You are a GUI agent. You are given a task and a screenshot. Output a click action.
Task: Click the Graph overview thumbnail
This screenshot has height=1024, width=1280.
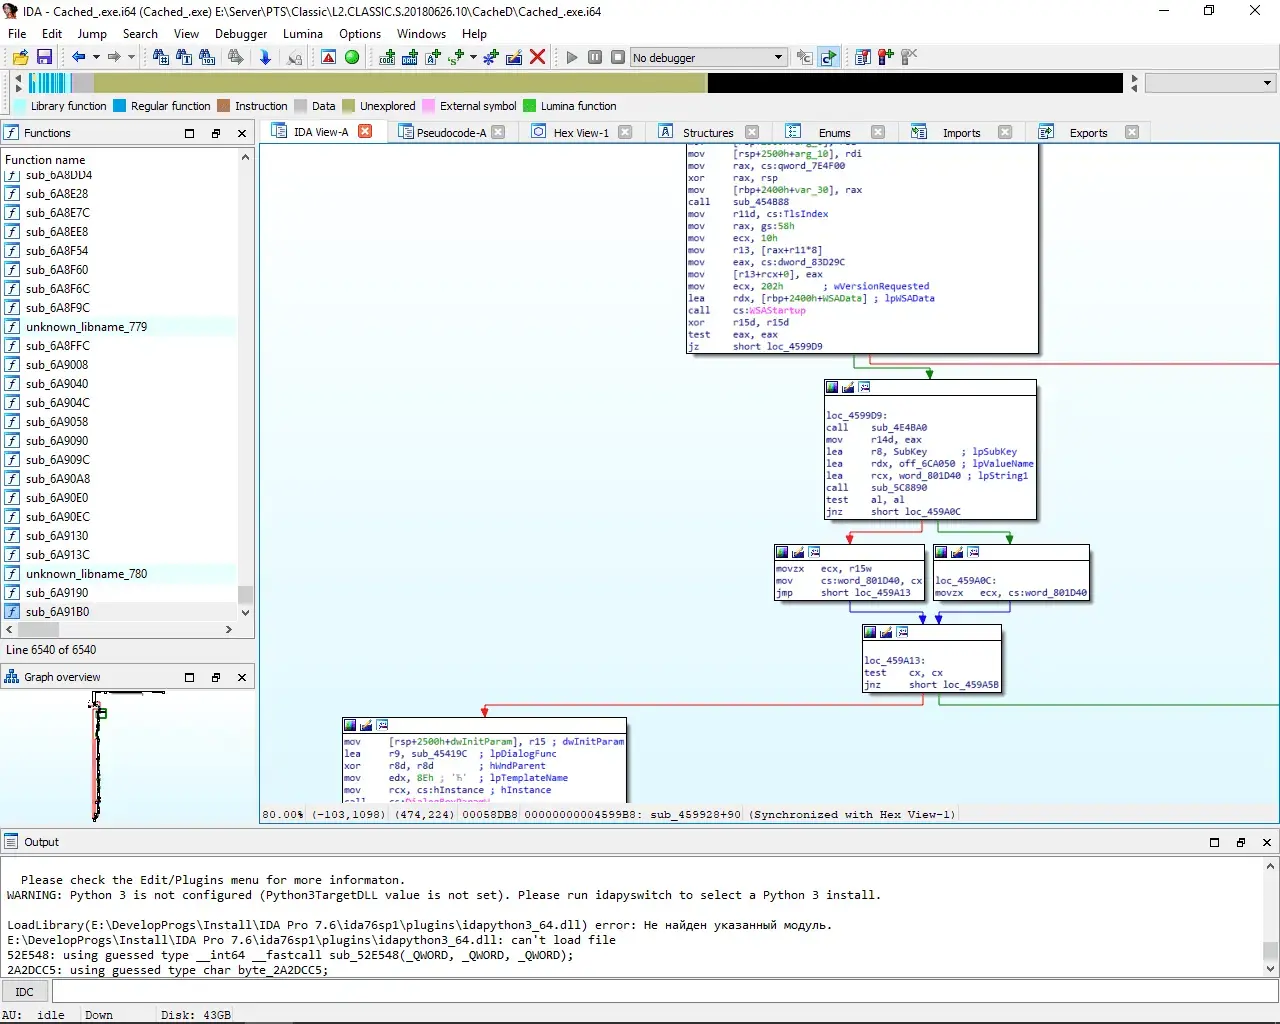[128, 757]
